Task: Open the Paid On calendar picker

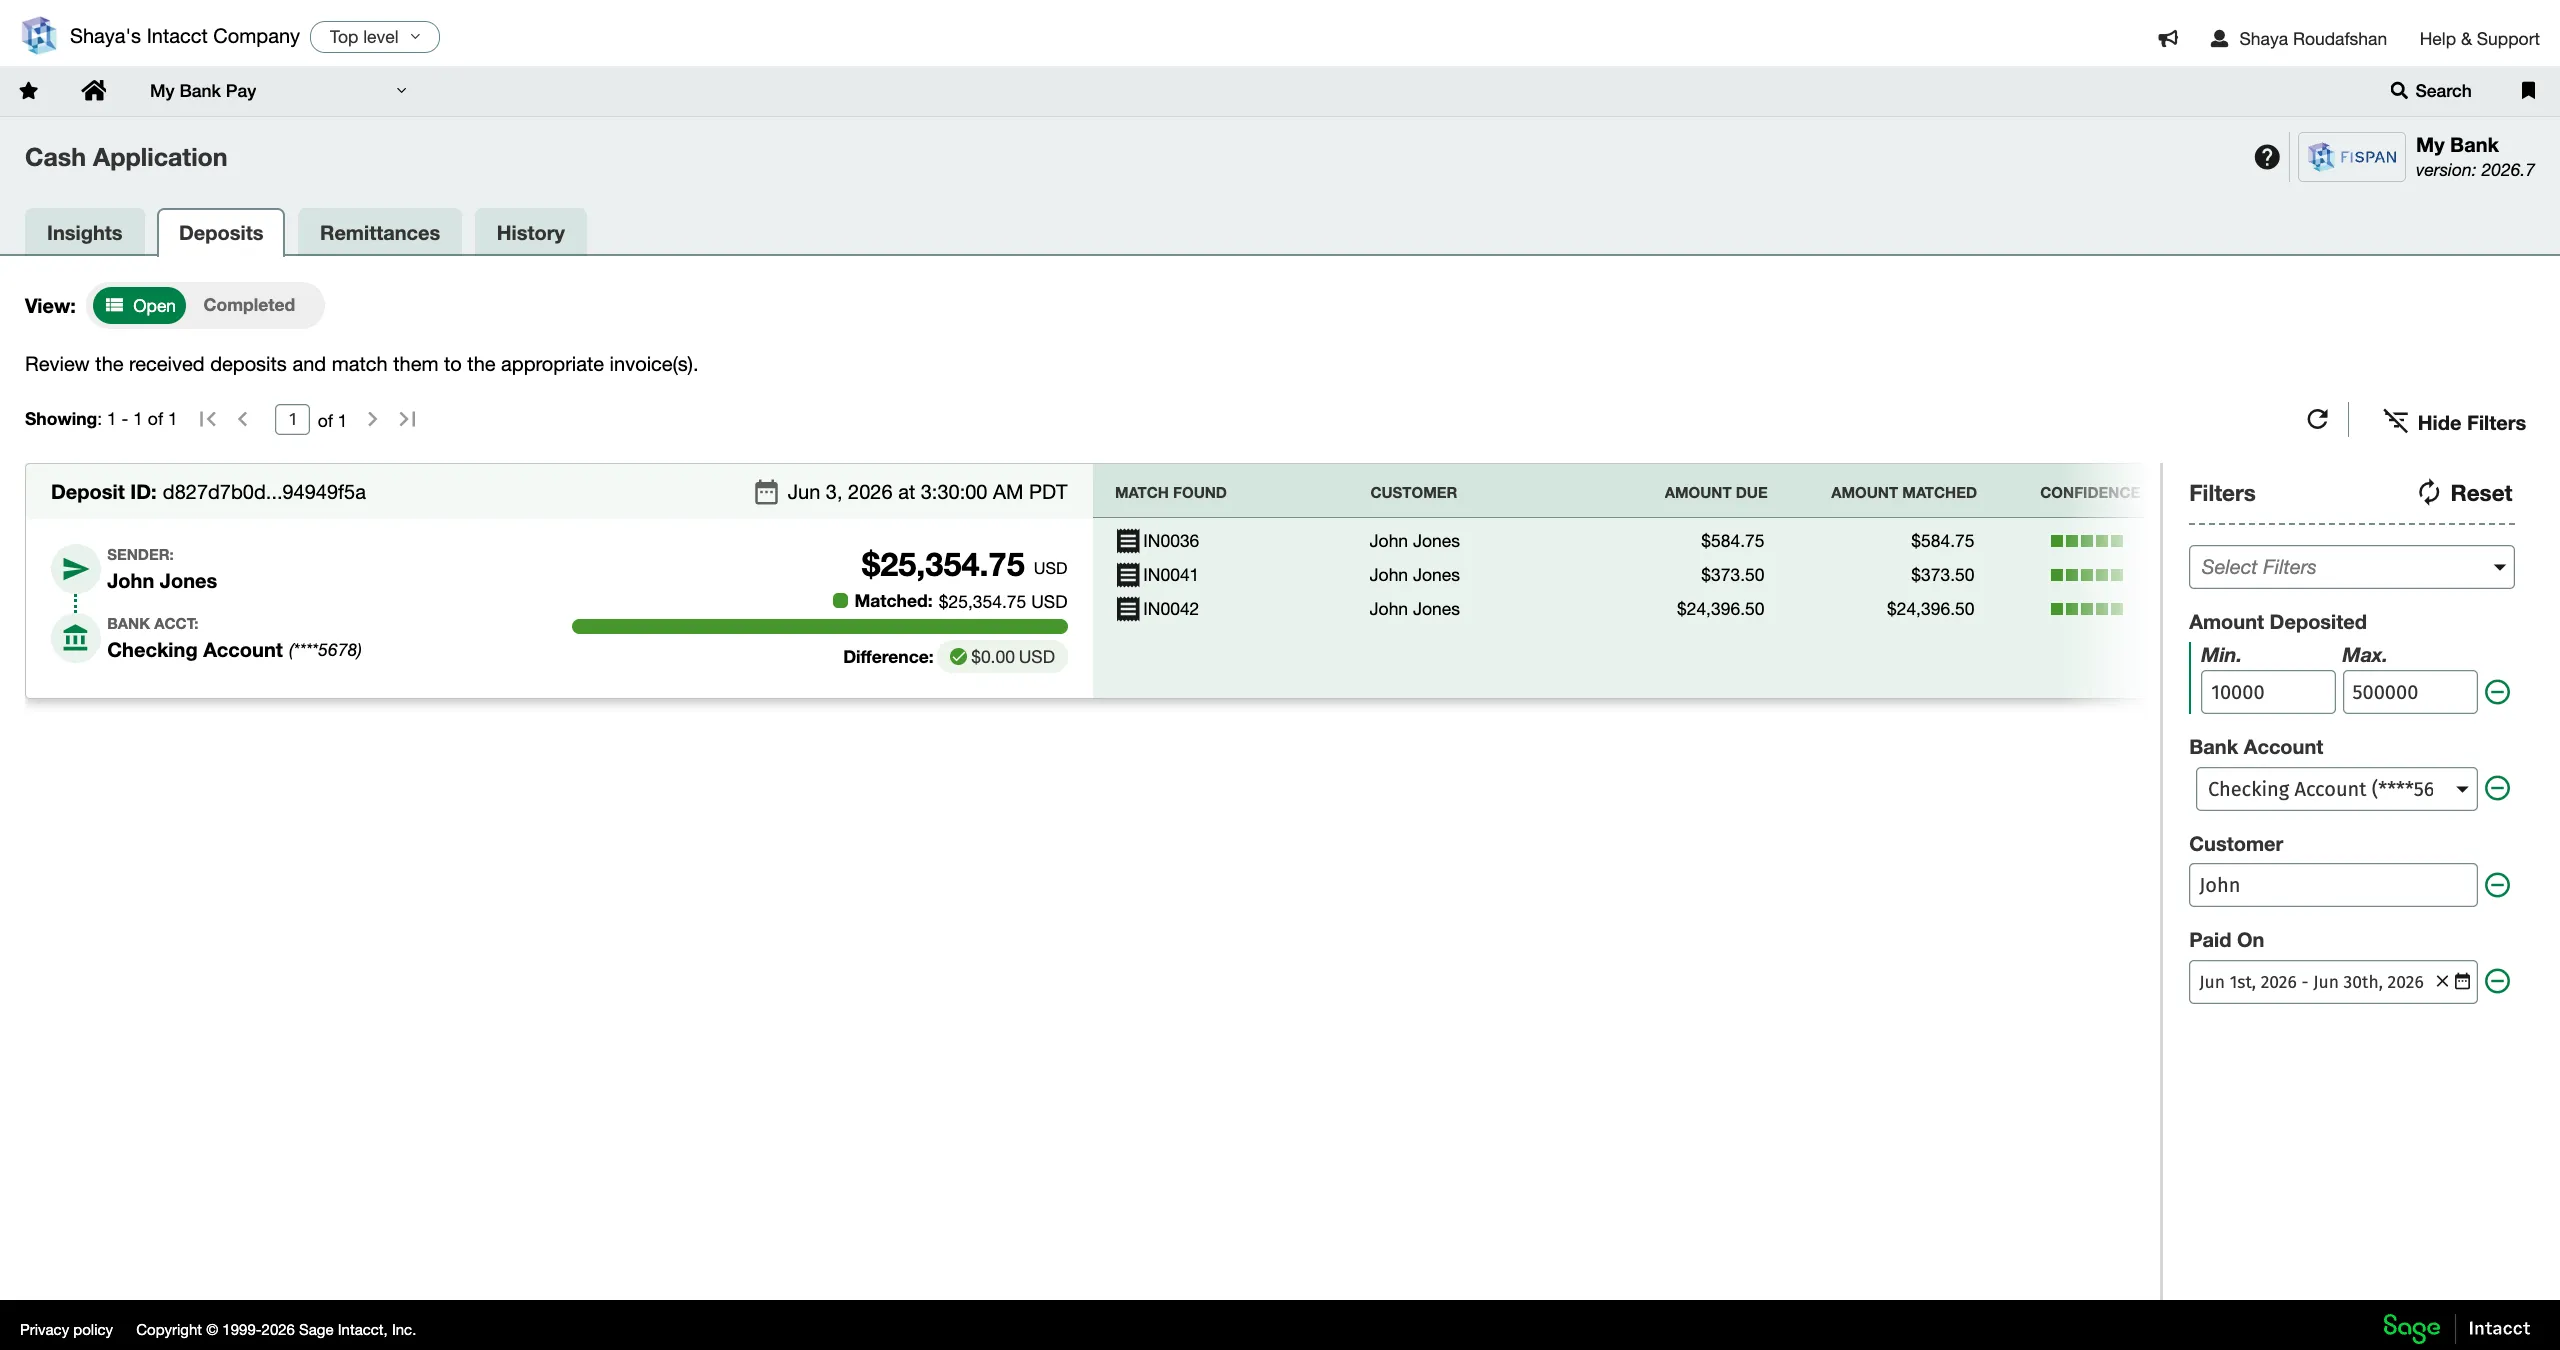Action: pos(2463,981)
